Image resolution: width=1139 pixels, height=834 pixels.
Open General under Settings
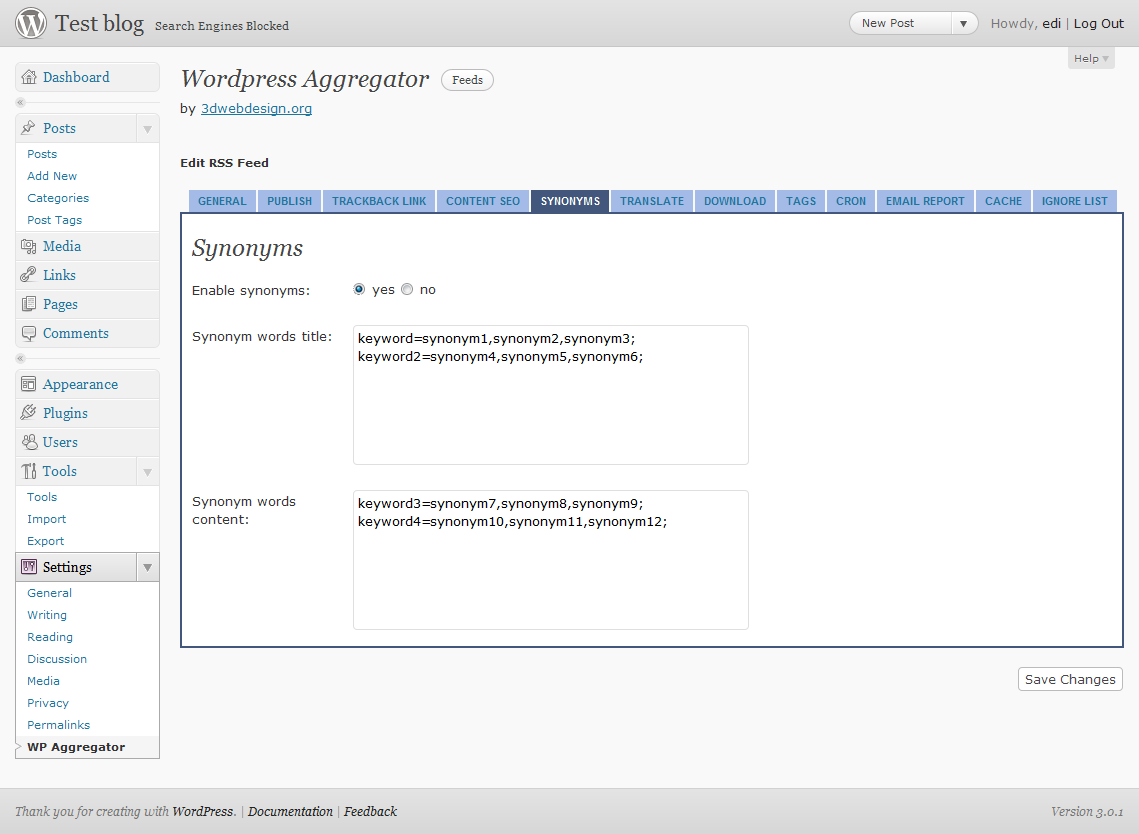click(x=49, y=593)
